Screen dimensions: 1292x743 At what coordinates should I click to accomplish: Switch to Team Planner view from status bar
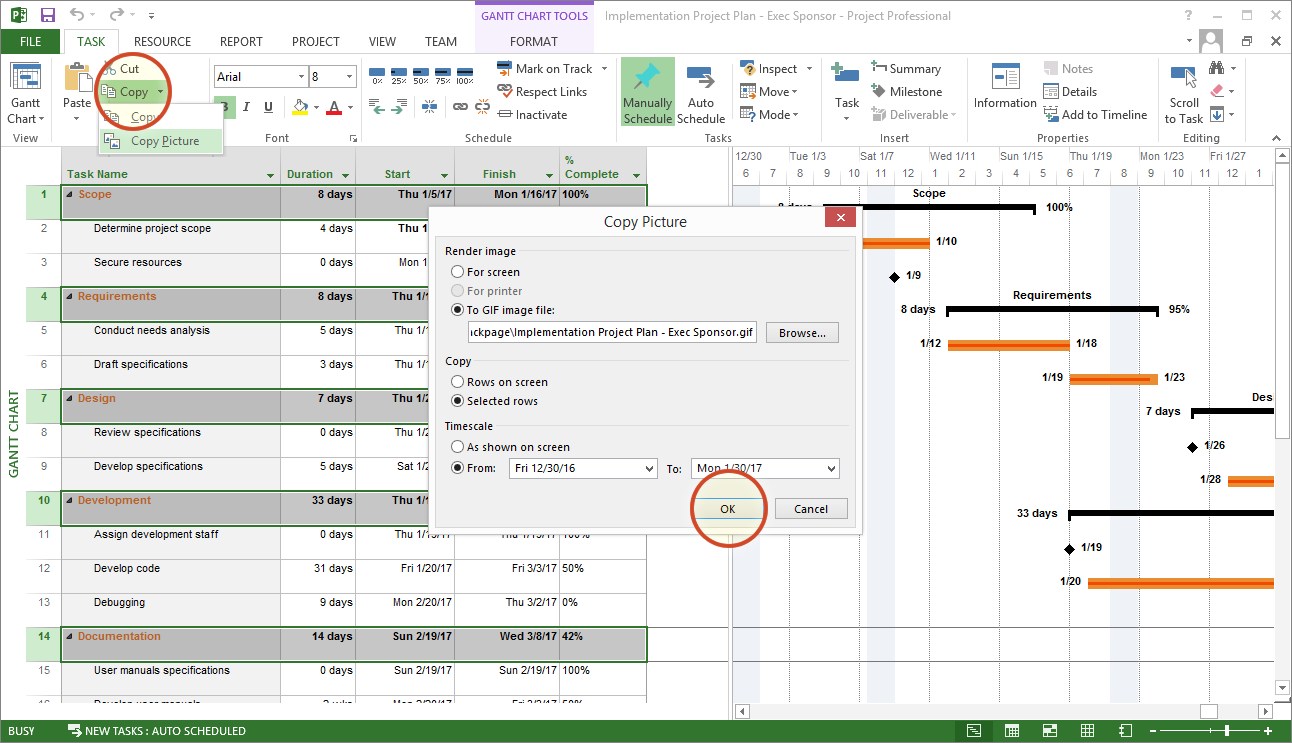click(x=1049, y=731)
